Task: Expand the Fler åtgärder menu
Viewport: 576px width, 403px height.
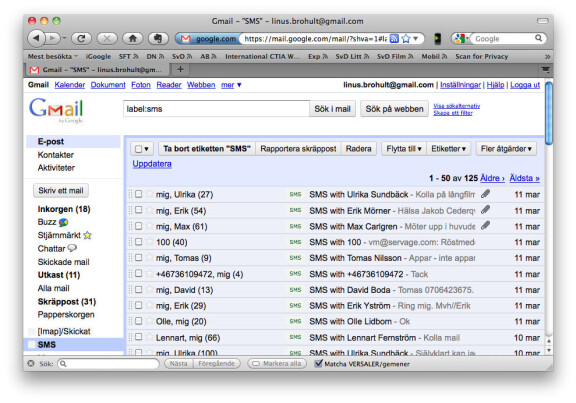Action: coord(506,149)
